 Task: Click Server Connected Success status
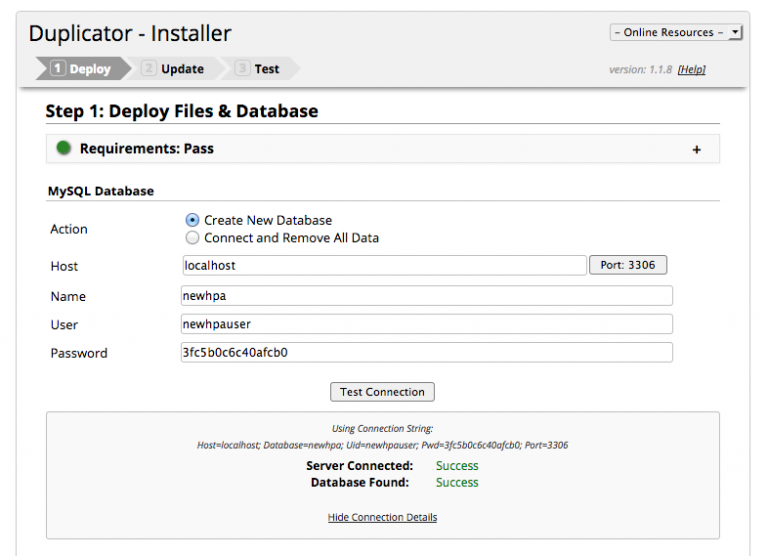457,466
